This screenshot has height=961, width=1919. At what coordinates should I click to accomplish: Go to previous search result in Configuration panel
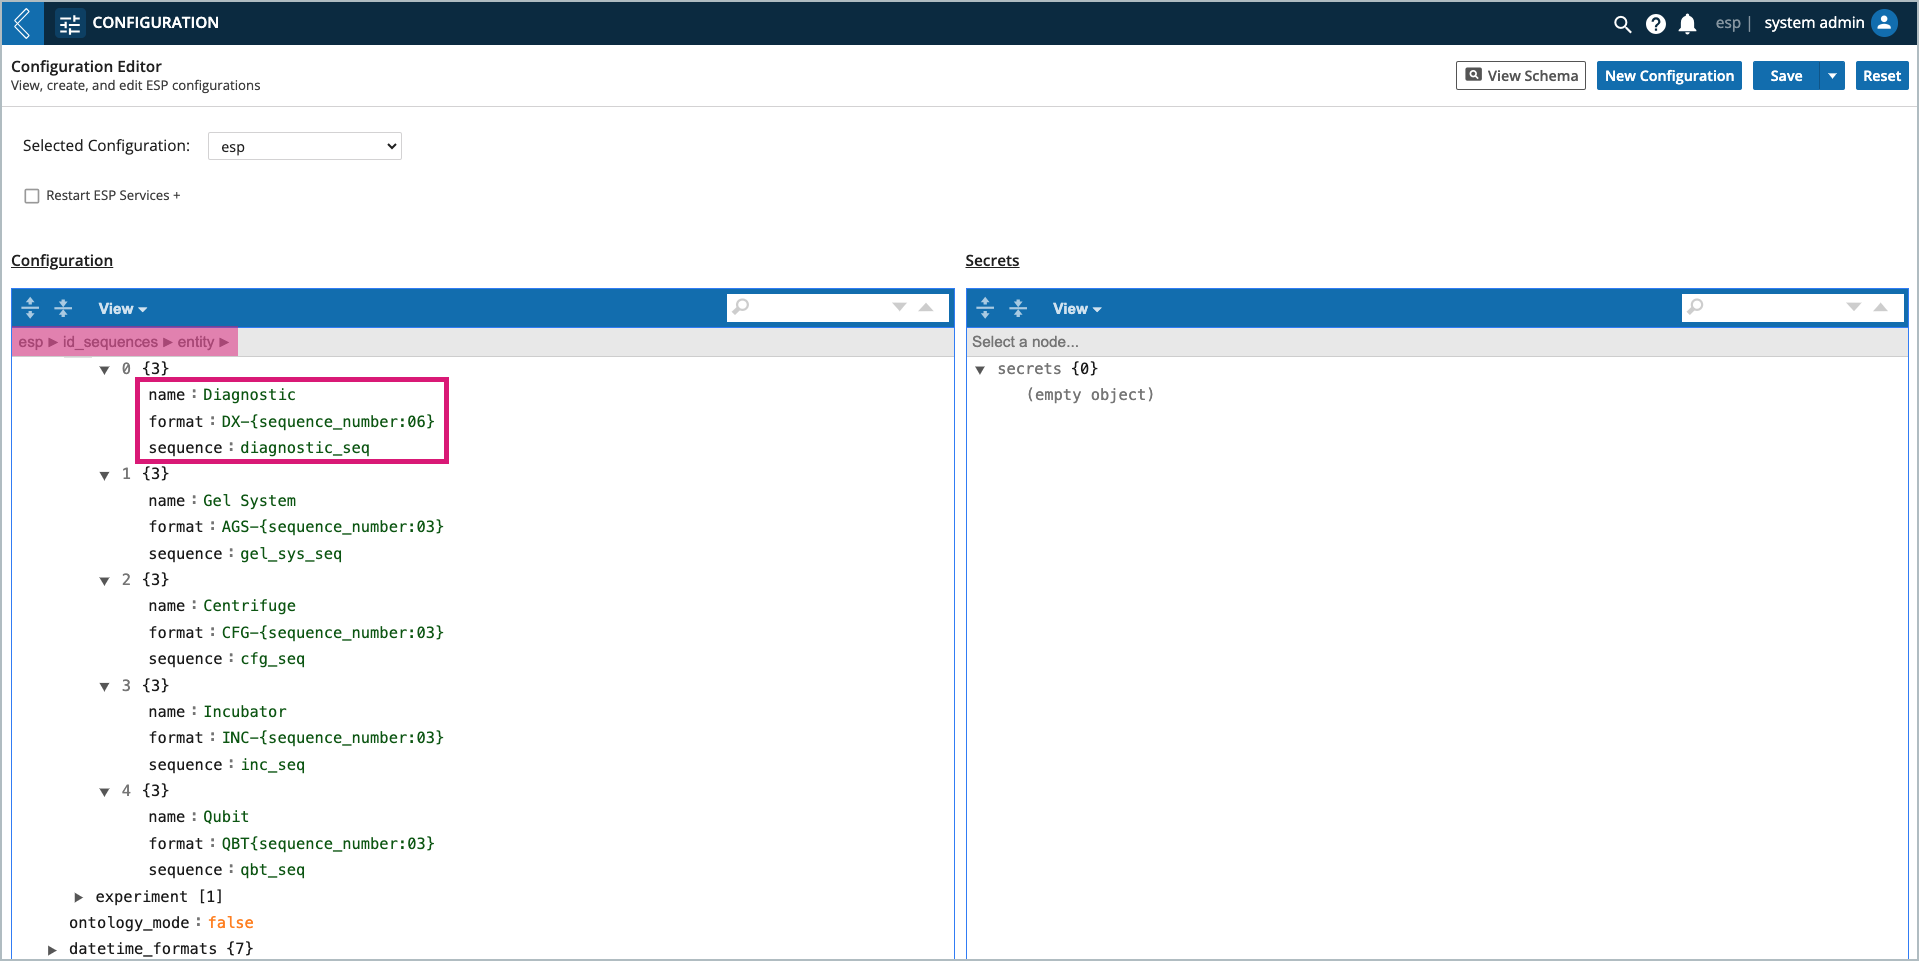coord(926,307)
